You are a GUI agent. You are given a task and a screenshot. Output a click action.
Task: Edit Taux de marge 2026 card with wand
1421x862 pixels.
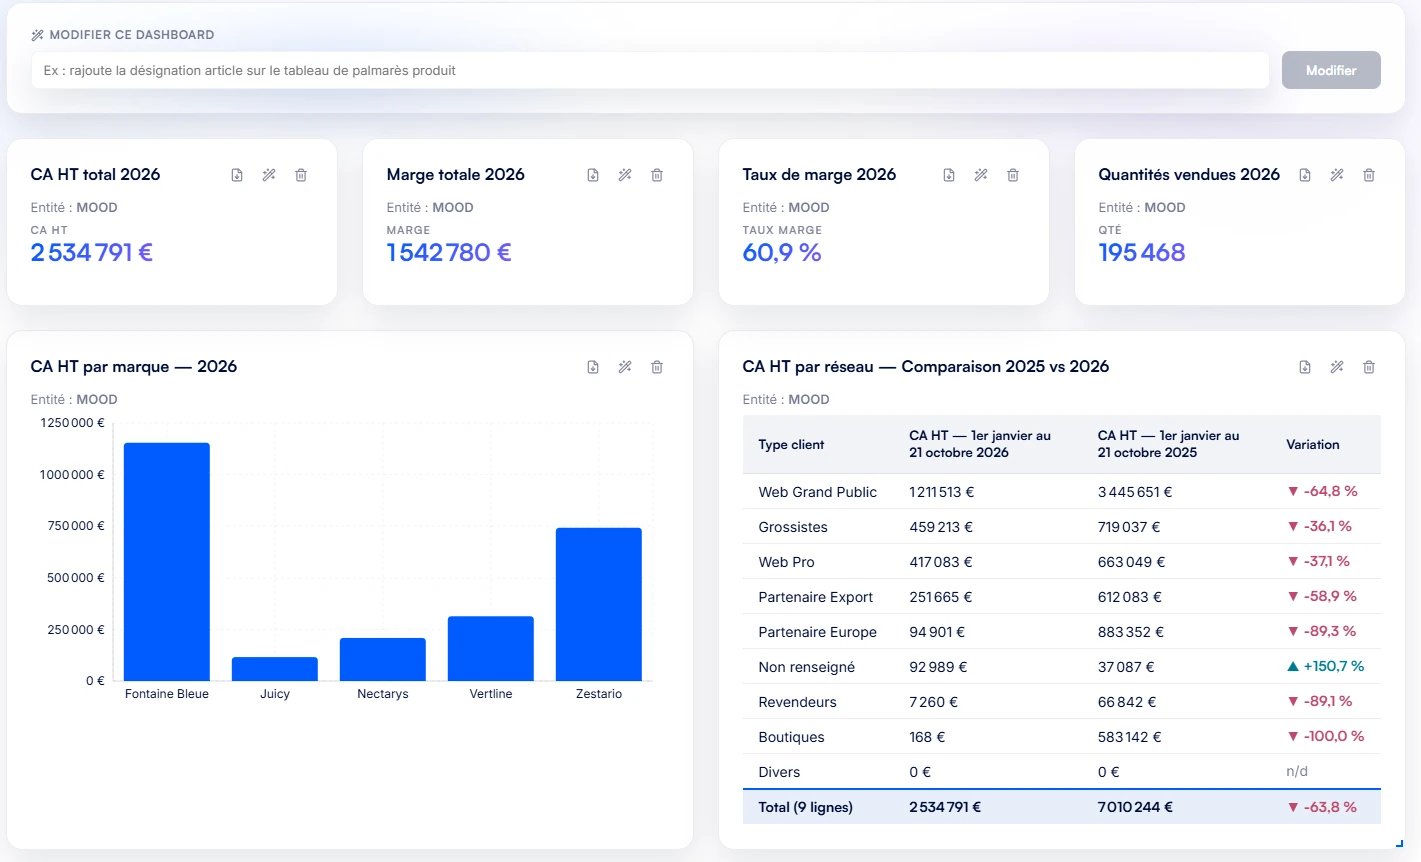coord(981,175)
